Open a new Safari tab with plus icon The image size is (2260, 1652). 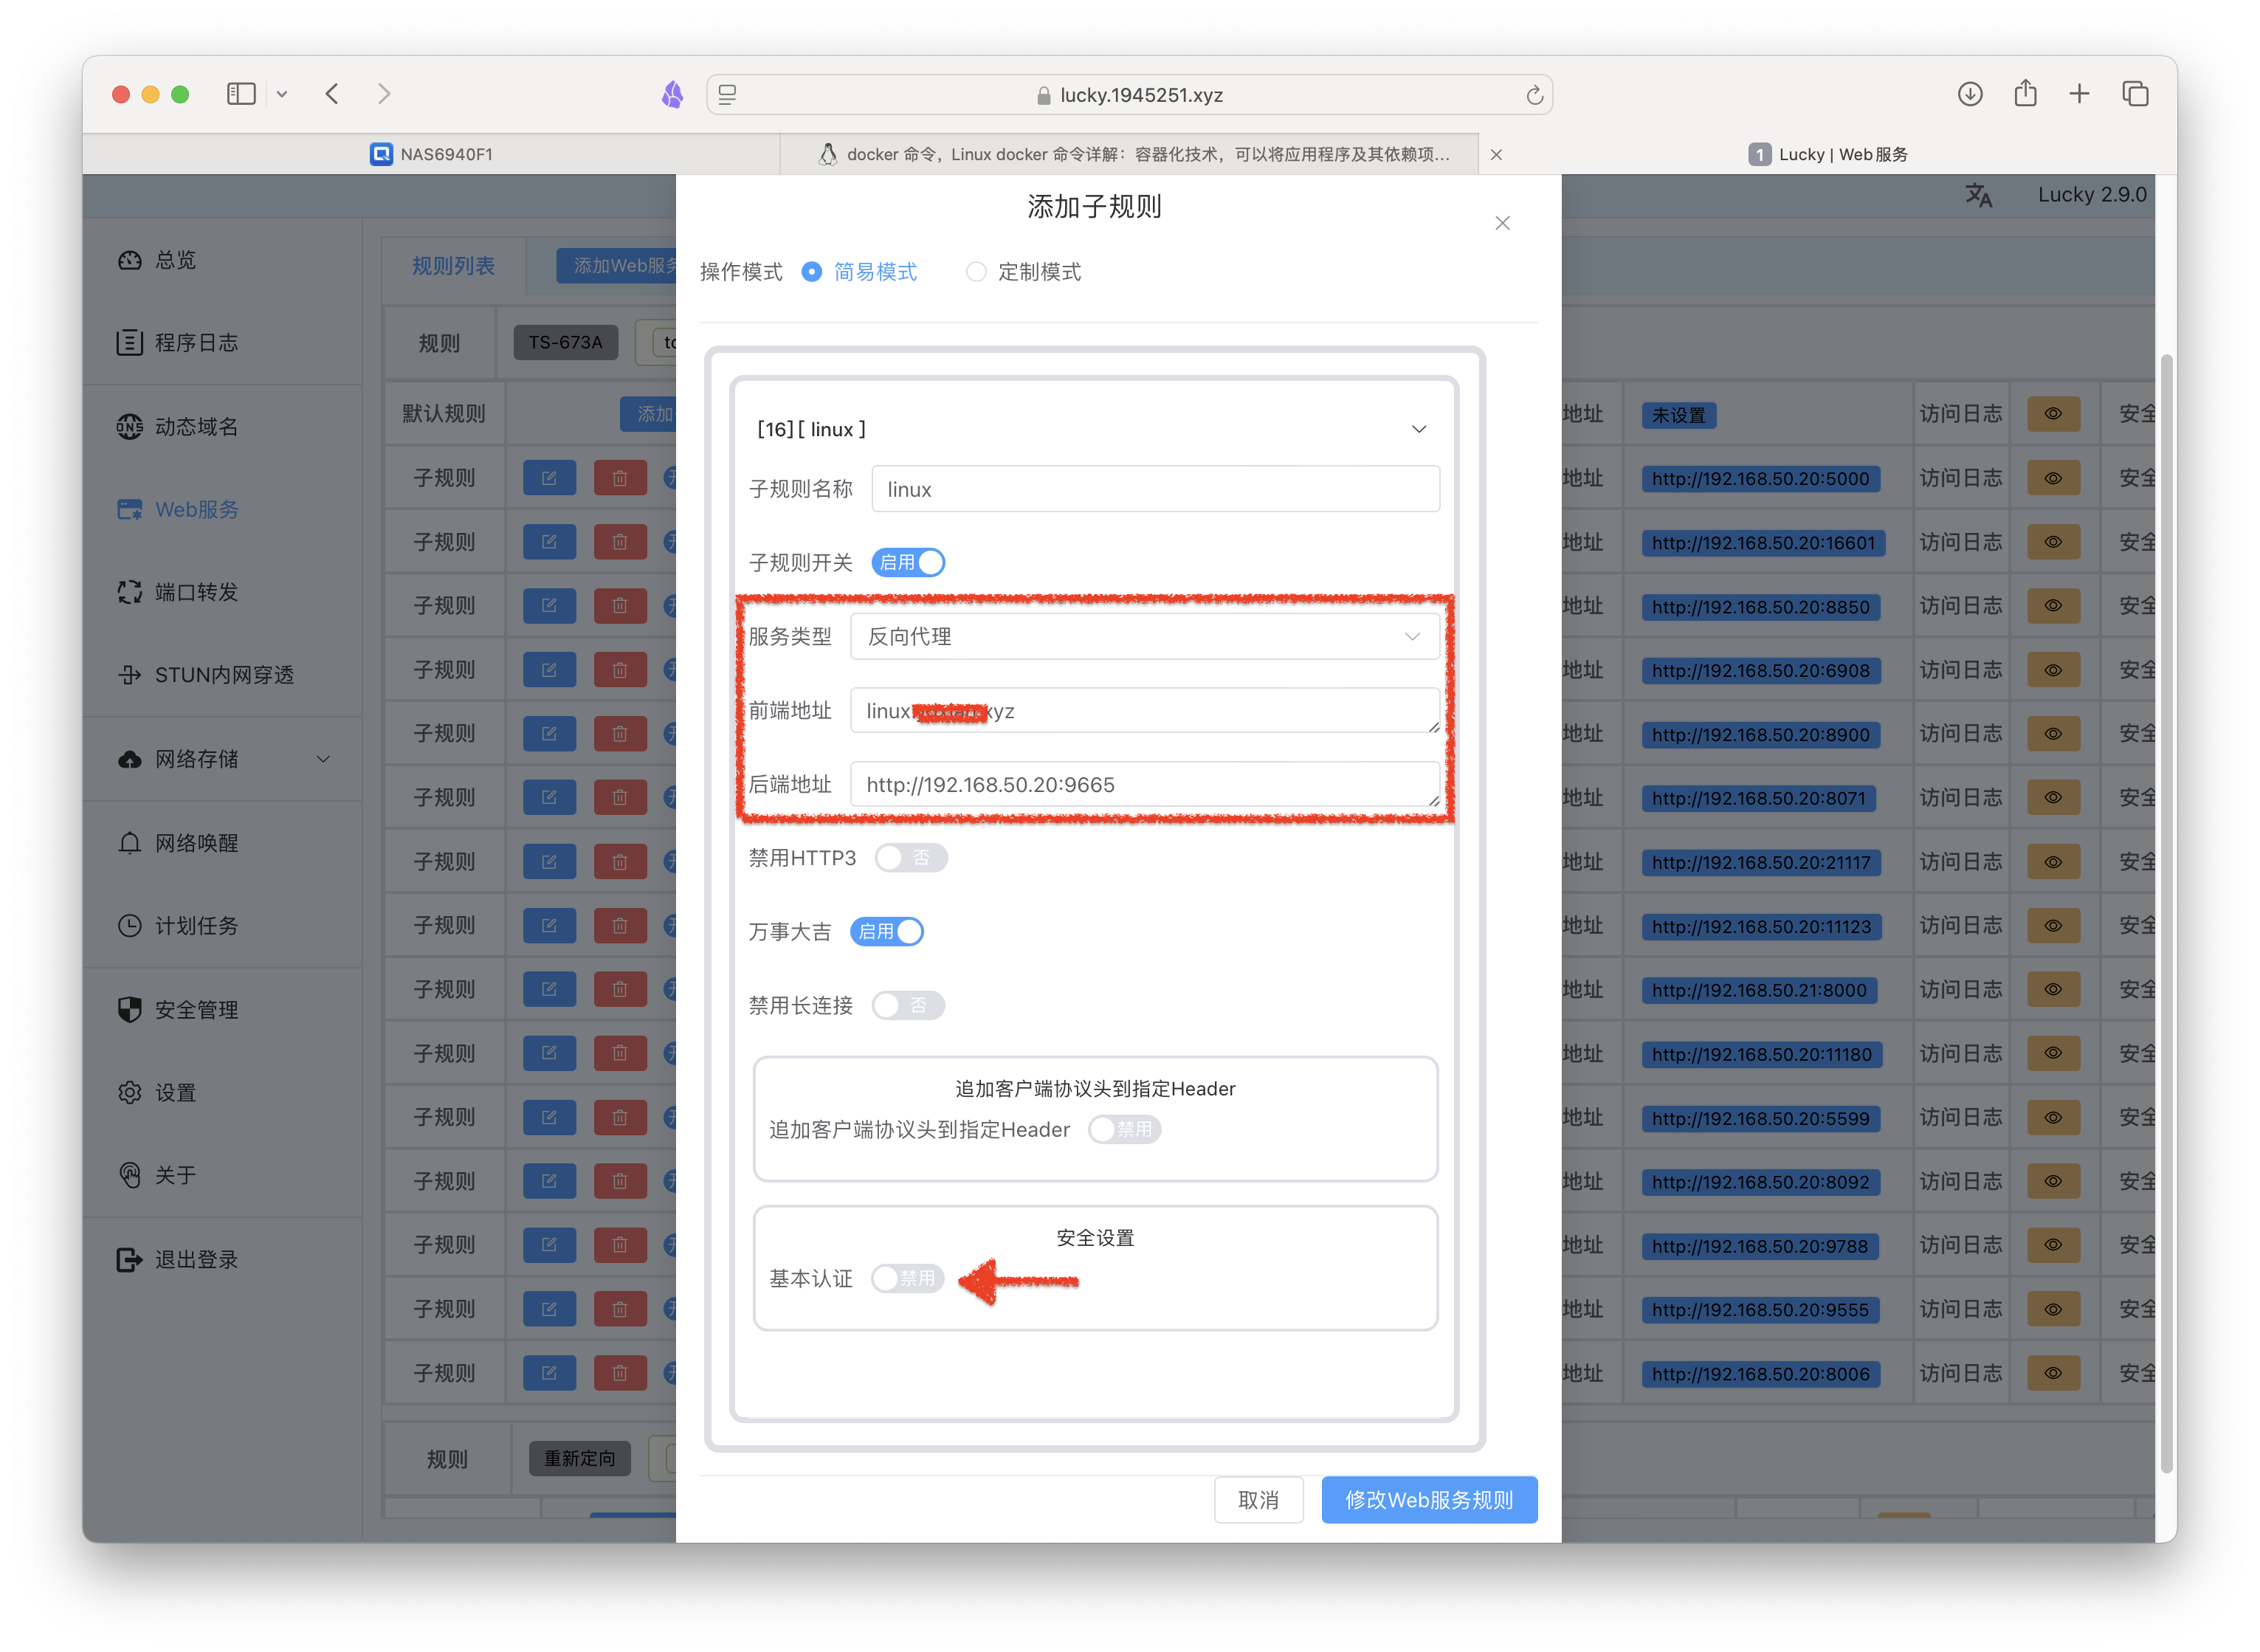pyautogui.click(x=2079, y=94)
